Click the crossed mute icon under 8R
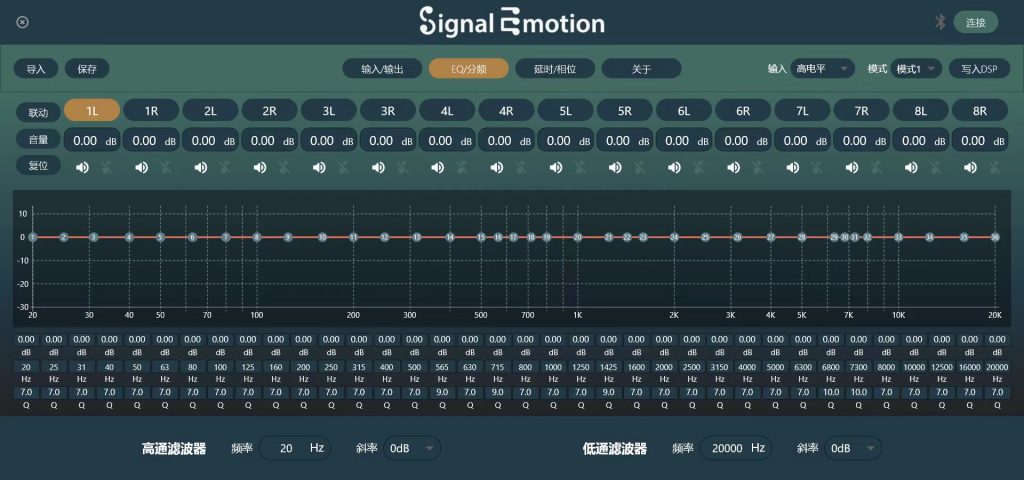The width and height of the screenshot is (1024, 480). (995, 168)
